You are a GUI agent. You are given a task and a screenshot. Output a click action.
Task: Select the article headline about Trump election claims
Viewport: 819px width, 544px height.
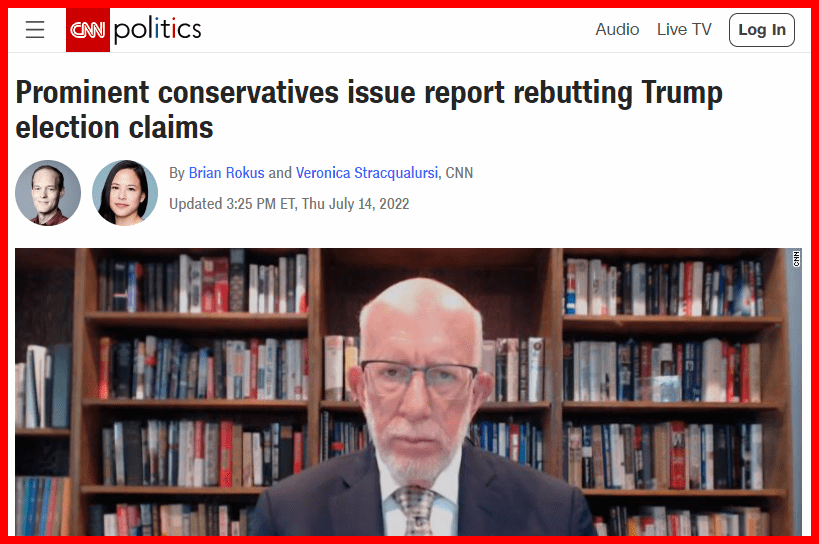[x=369, y=110]
